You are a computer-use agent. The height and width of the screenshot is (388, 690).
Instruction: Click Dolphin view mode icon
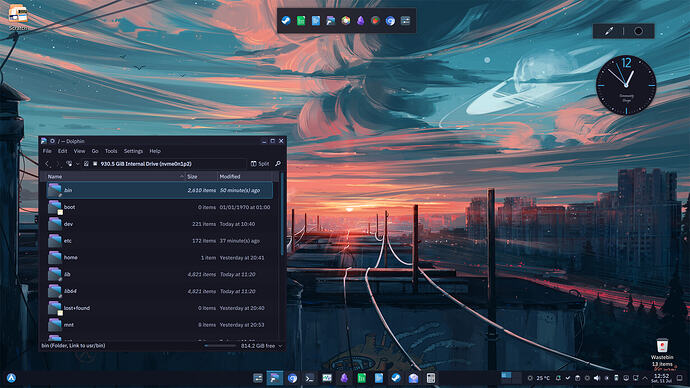(x=69, y=164)
